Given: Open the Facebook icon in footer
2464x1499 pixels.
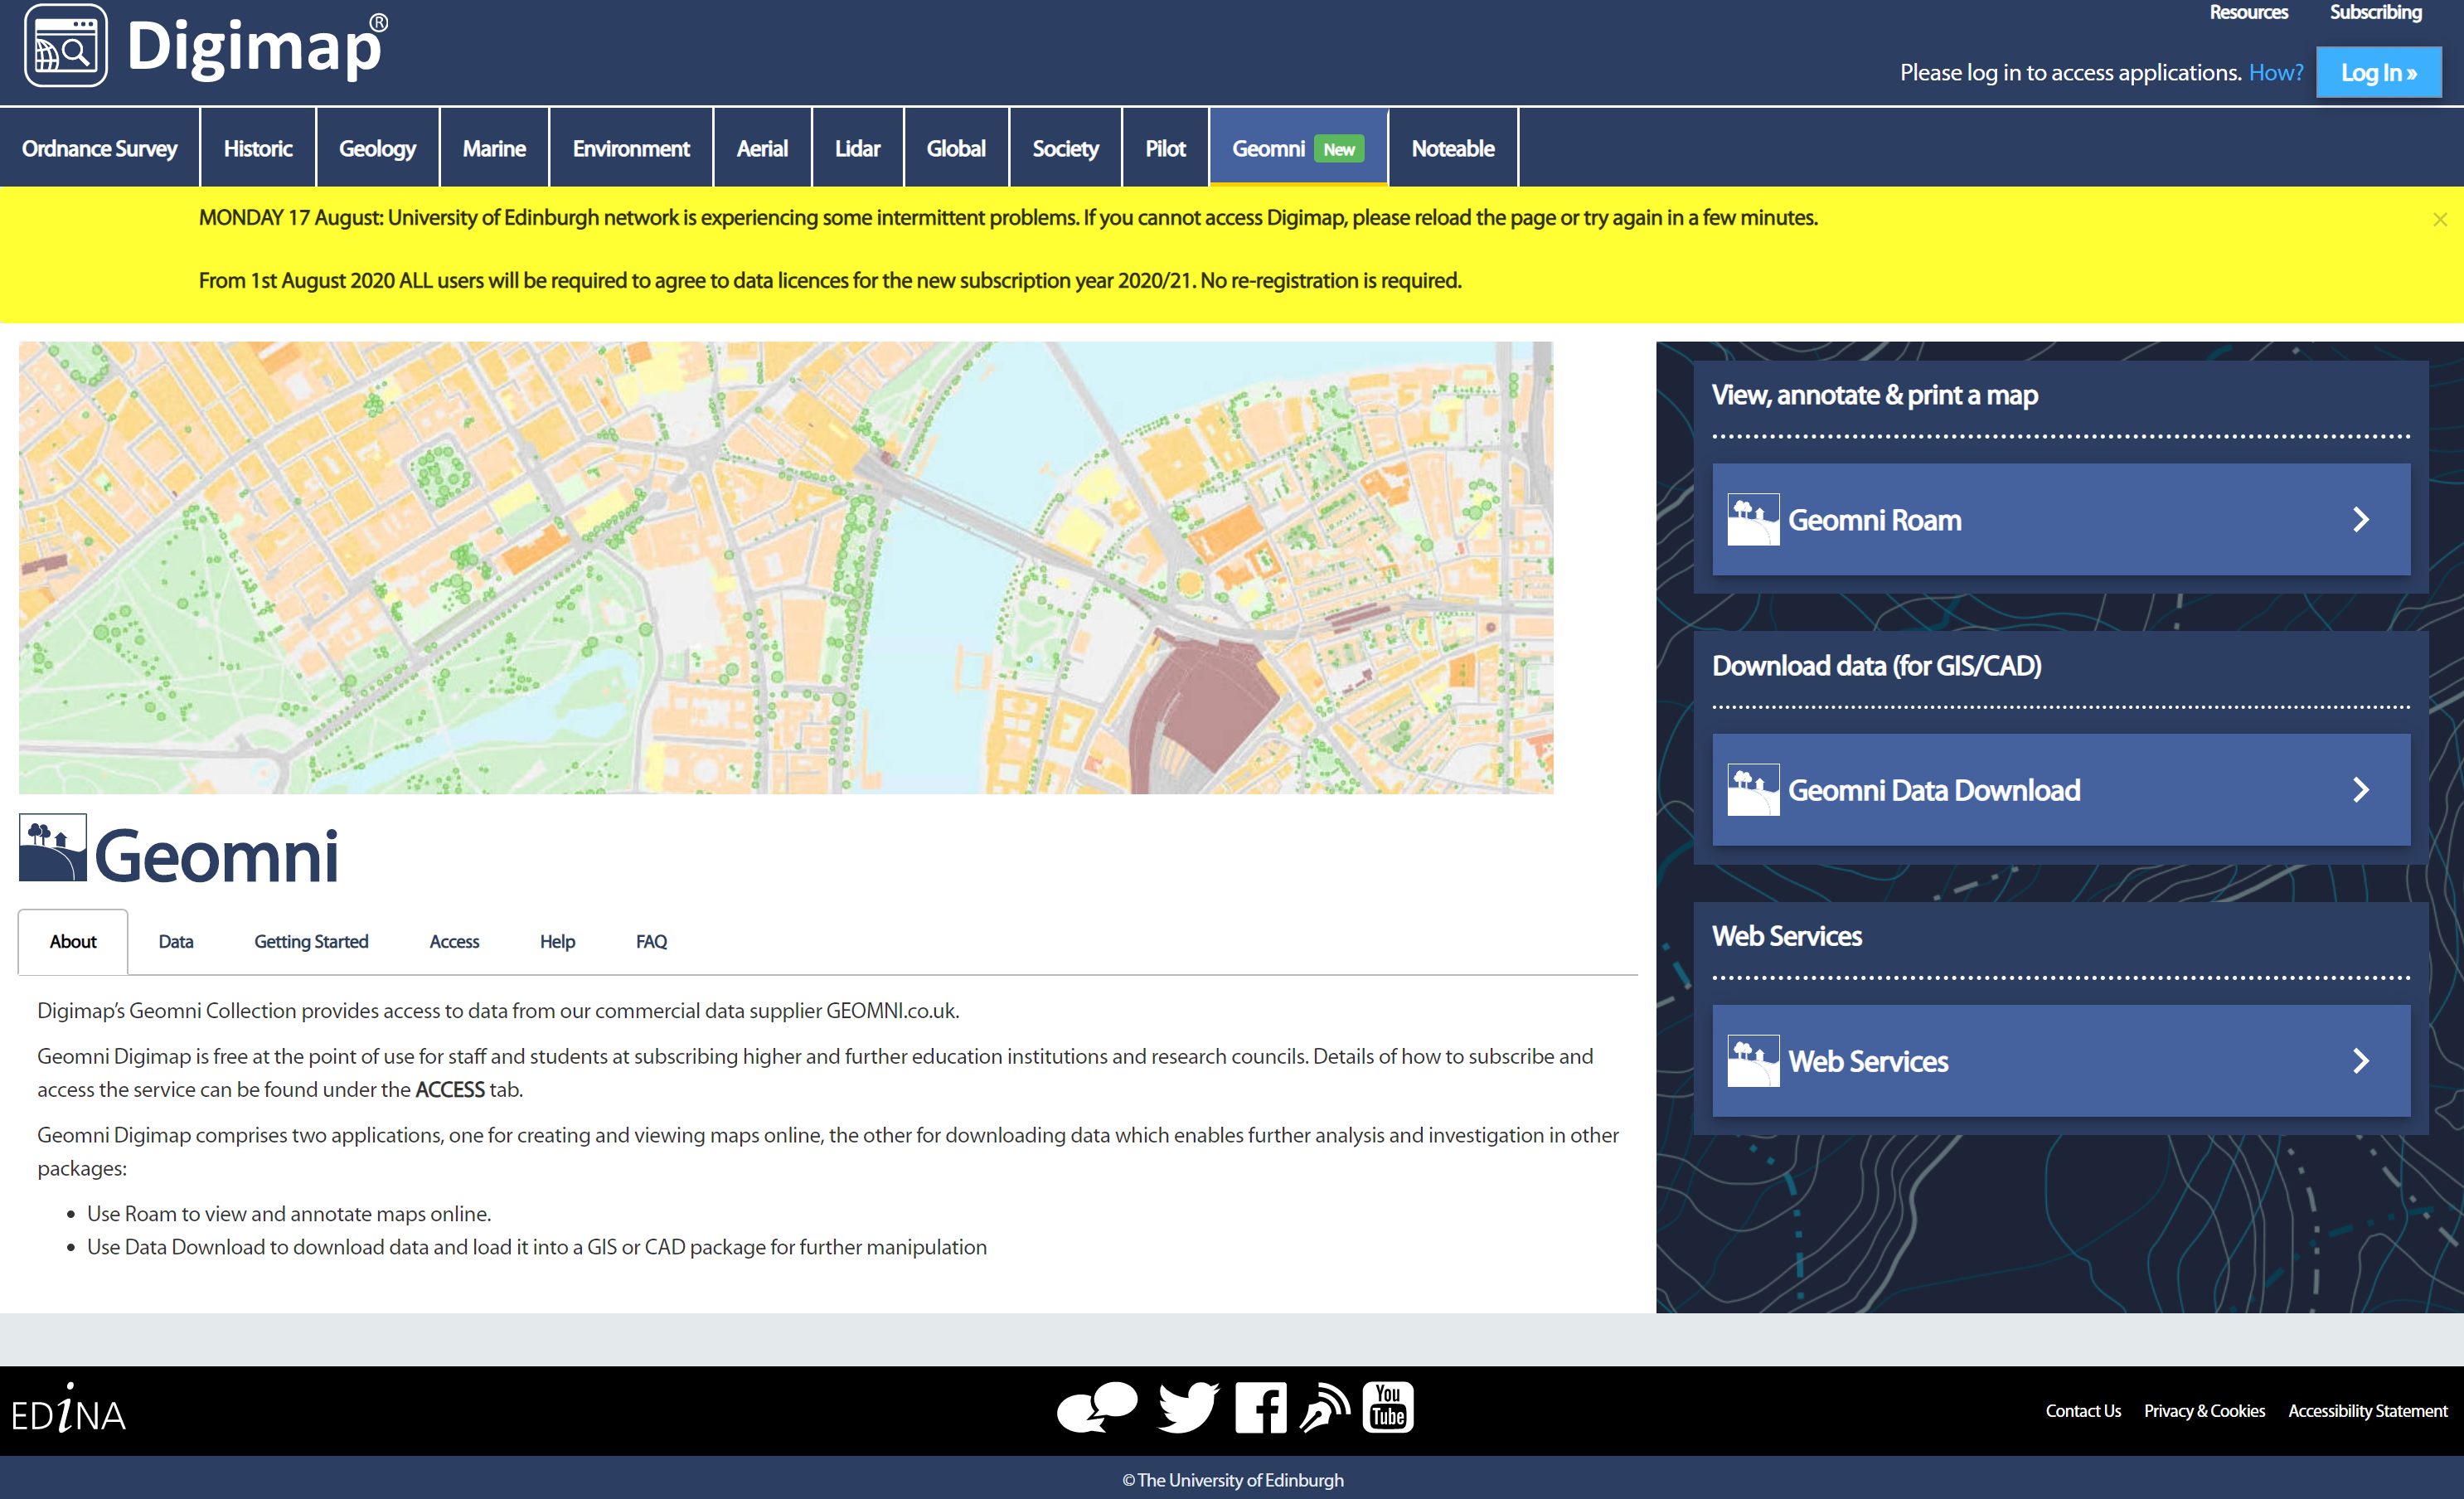Looking at the screenshot, I should pyautogui.click(x=1260, y=1408).
